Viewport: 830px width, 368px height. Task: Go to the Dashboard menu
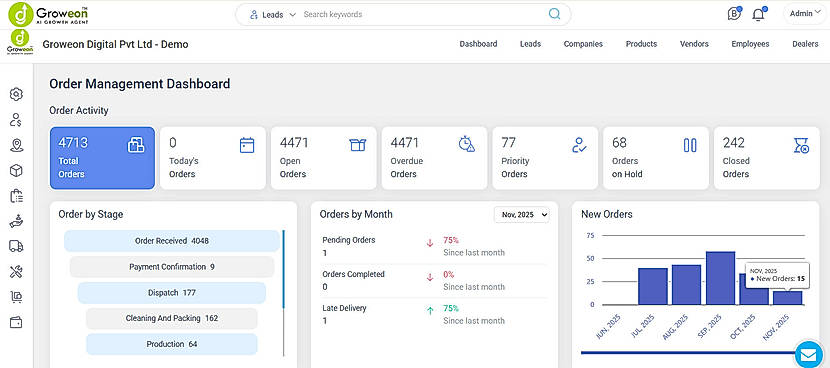478,44
